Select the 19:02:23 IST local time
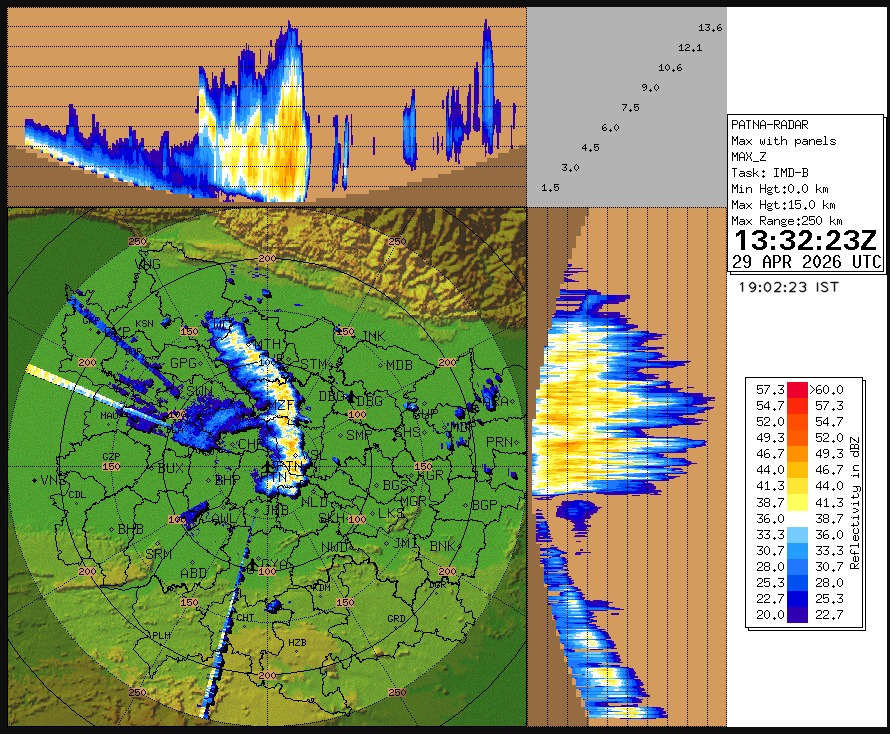Viewport: 890px width, 734px height. point(788,287)
